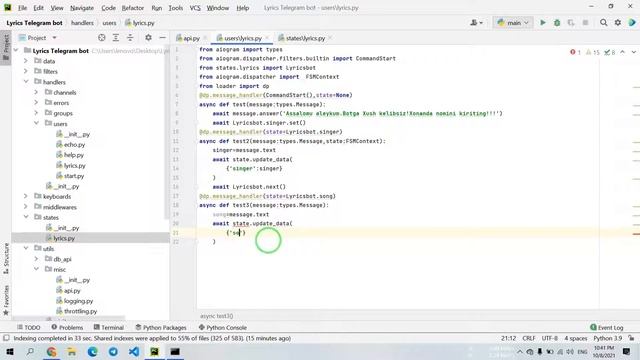Open the user account icon dropdown
This screenshot has height=360, width=640.
[476, 23]
